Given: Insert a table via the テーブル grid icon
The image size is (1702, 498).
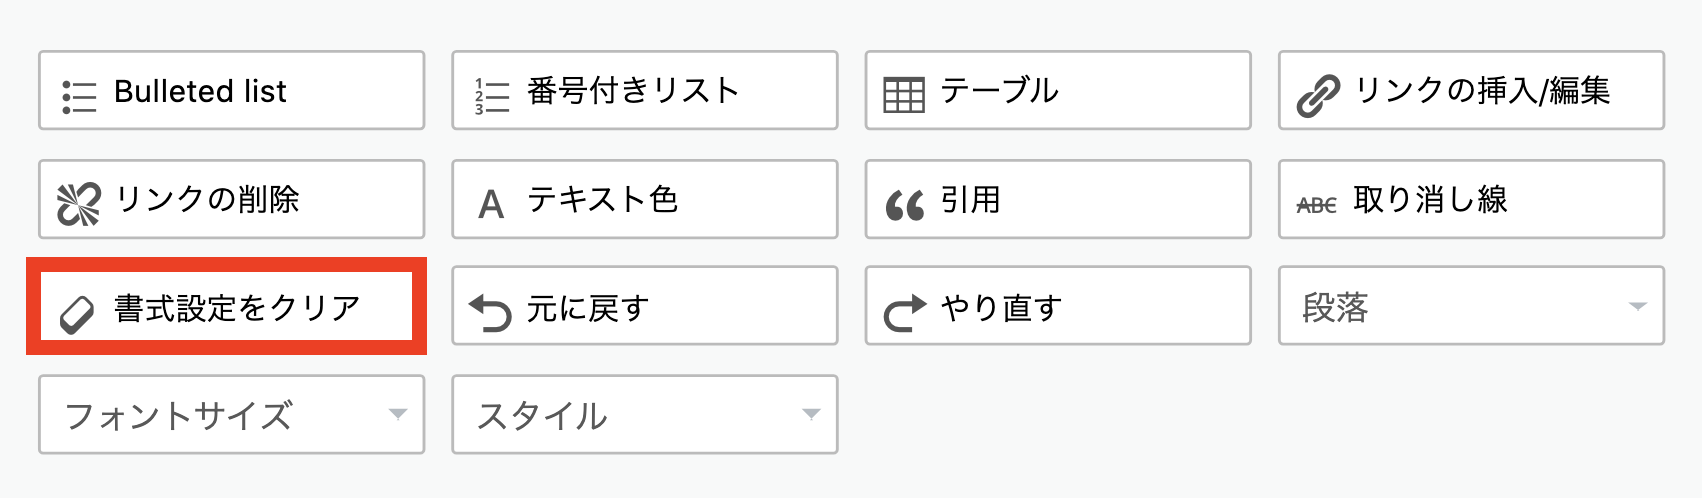Looking at the screenshot, I should click(x=904, y=96).
